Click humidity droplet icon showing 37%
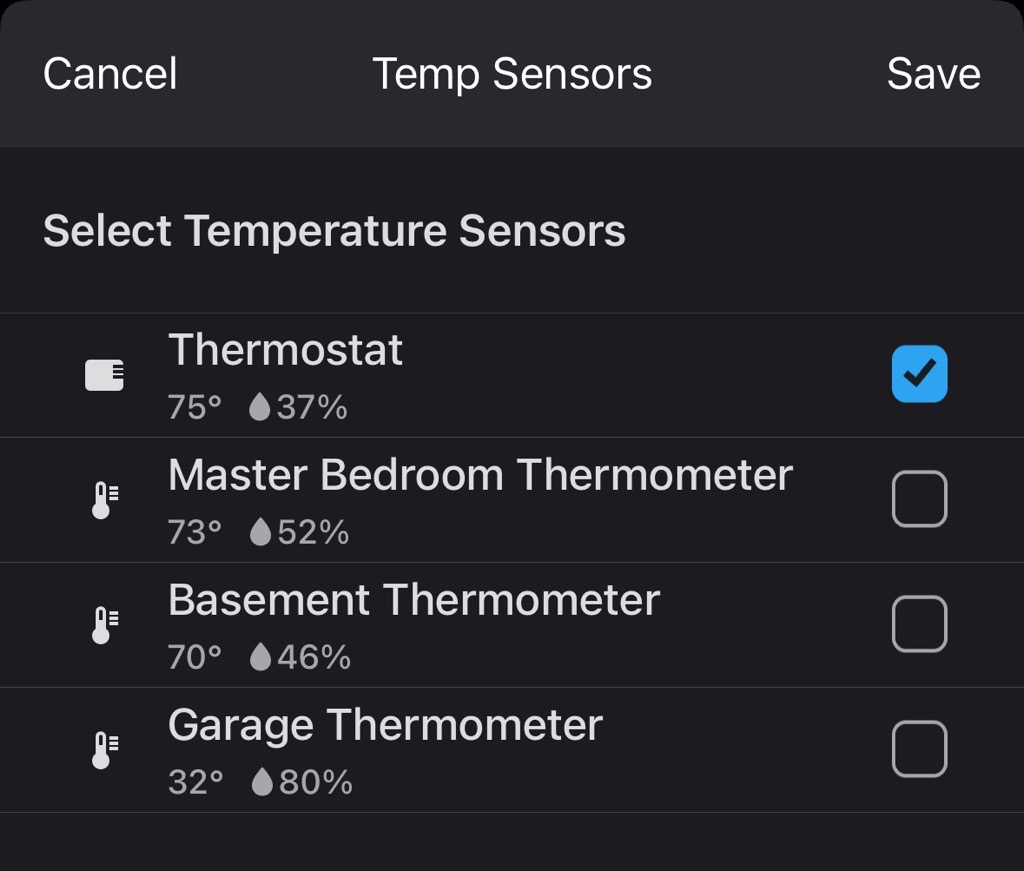Image resolution: width=1024 pixels, height=871 pixels. (260, 407)
